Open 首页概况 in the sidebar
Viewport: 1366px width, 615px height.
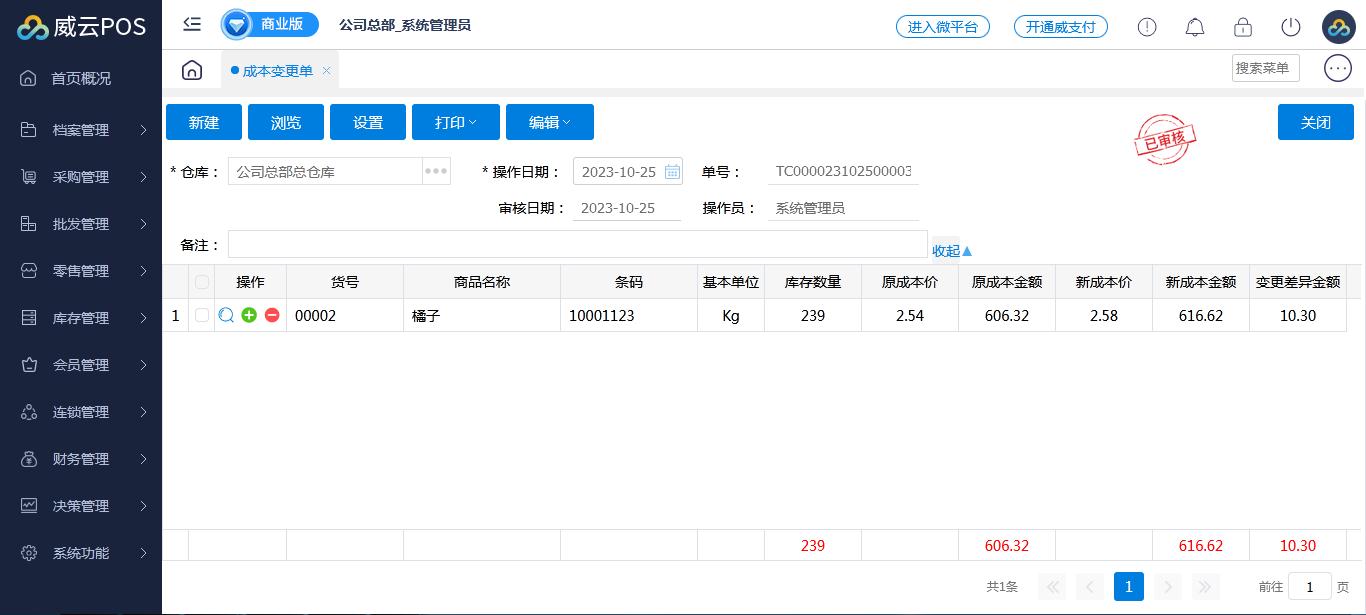coord(81,78)
